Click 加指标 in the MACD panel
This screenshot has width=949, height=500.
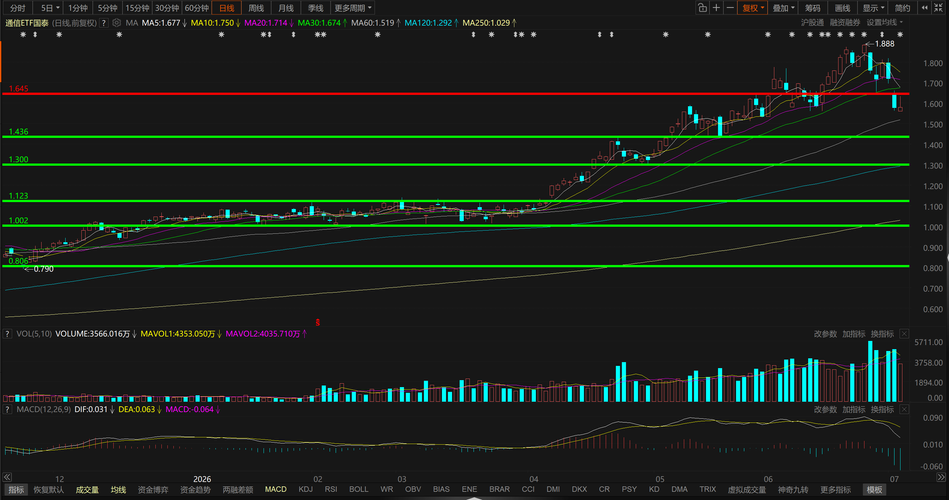pos(854,410)
